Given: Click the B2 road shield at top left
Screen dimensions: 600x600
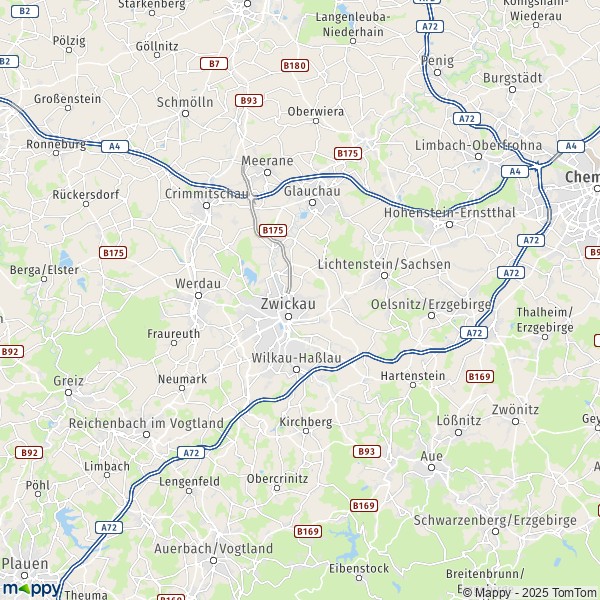Looking at the screenshot, I should pyautogui.click(x=25, y=11).
